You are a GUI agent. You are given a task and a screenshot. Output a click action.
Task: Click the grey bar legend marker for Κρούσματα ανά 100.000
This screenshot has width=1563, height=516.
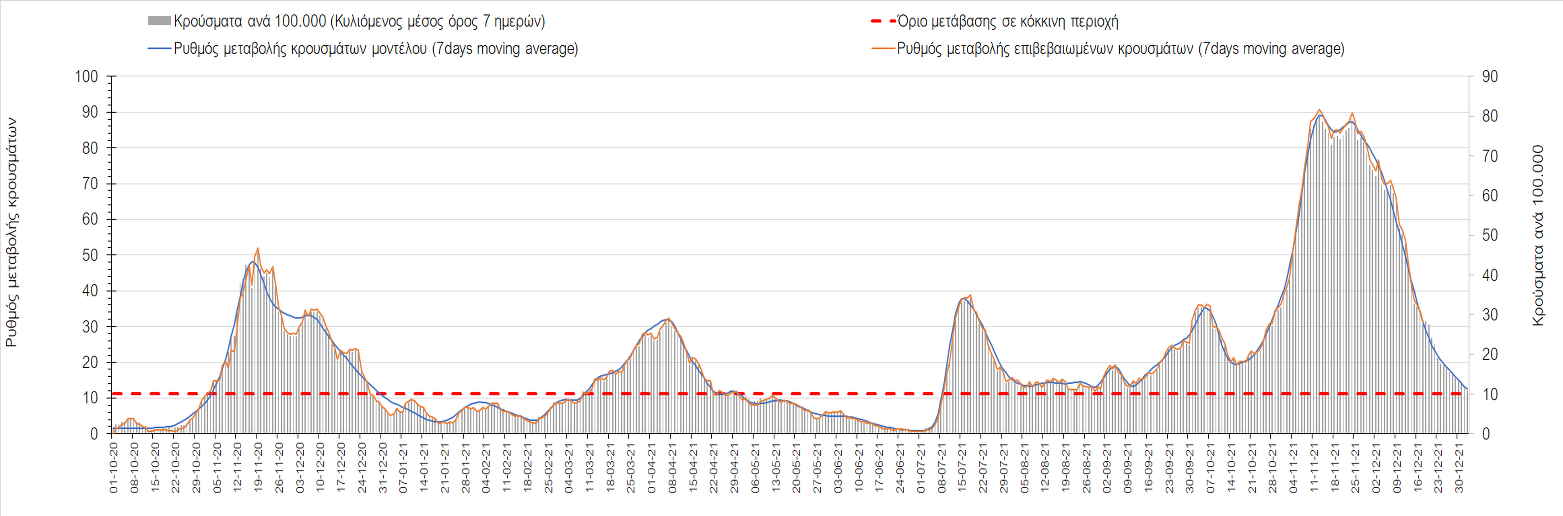[158, 21]
